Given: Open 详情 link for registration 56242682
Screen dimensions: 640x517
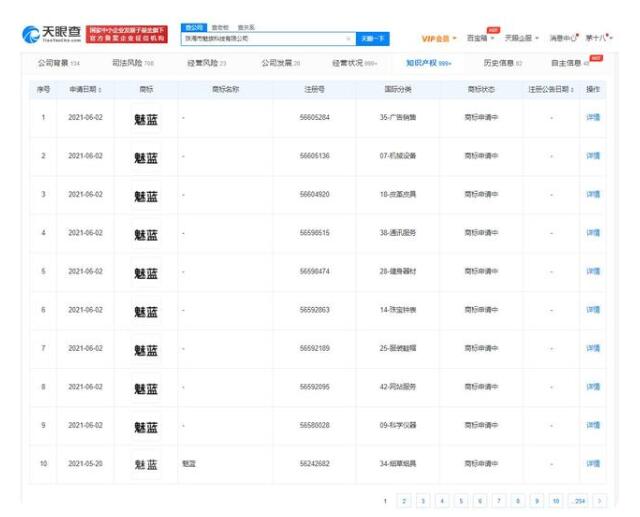Looking at the screenshot, I should pyautogui.click(x=593, y=465).
